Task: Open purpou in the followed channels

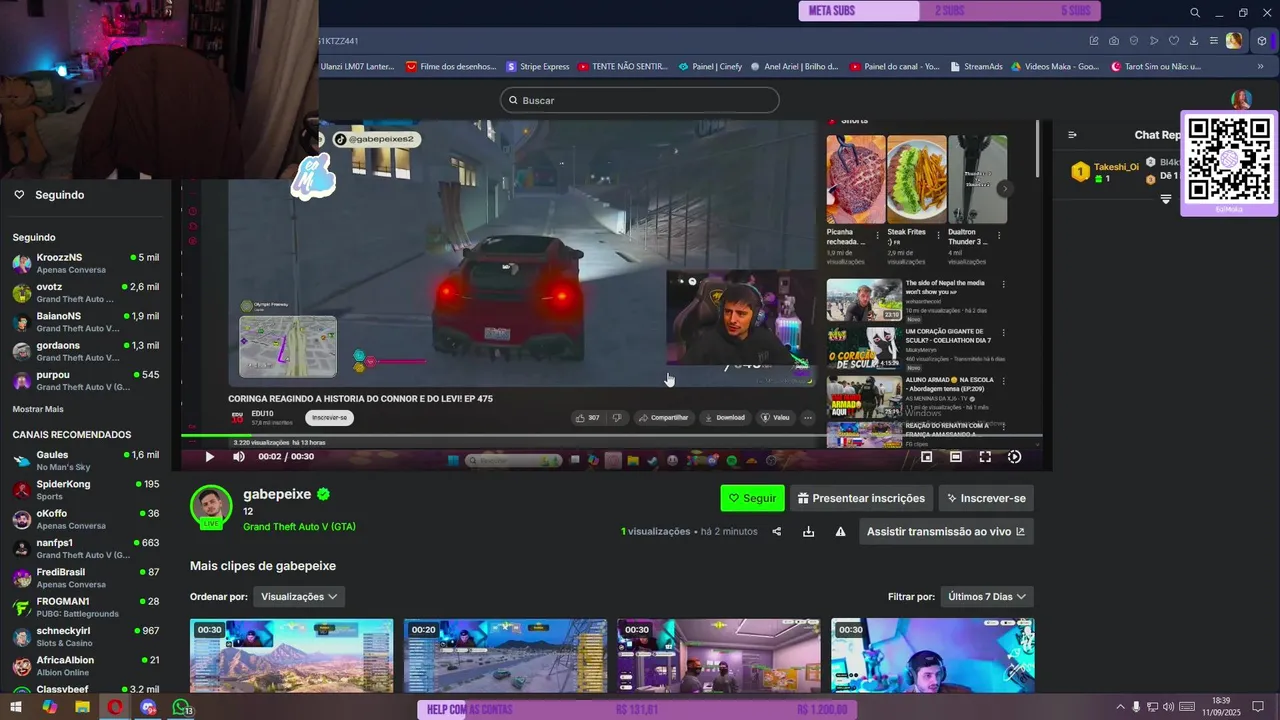Action: pyautogui.click(x=86, y=381)
